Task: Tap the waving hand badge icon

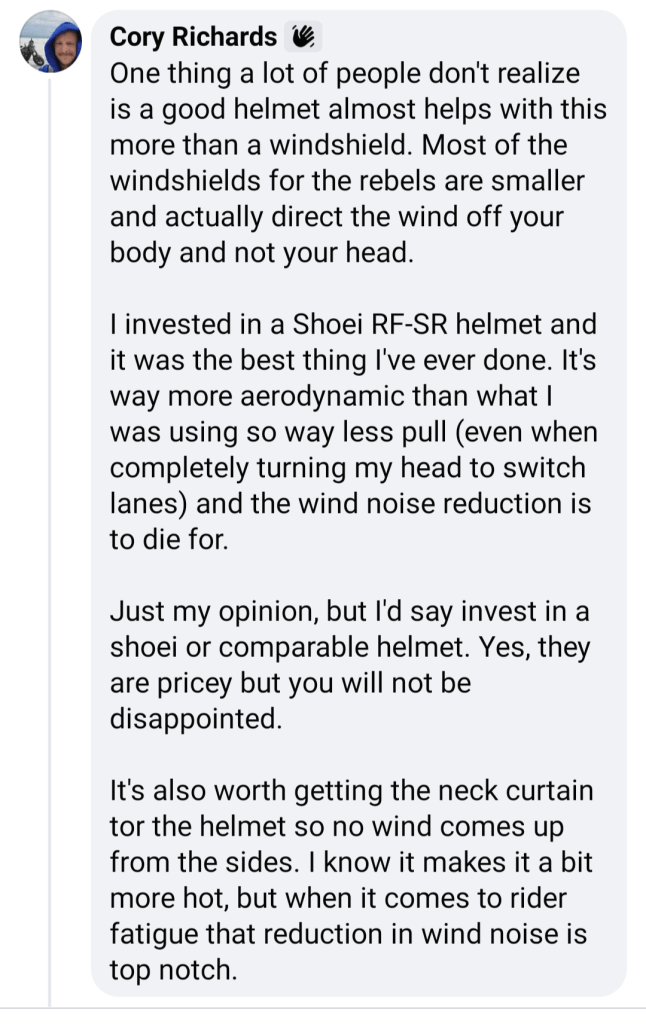Action: (303, 37)
